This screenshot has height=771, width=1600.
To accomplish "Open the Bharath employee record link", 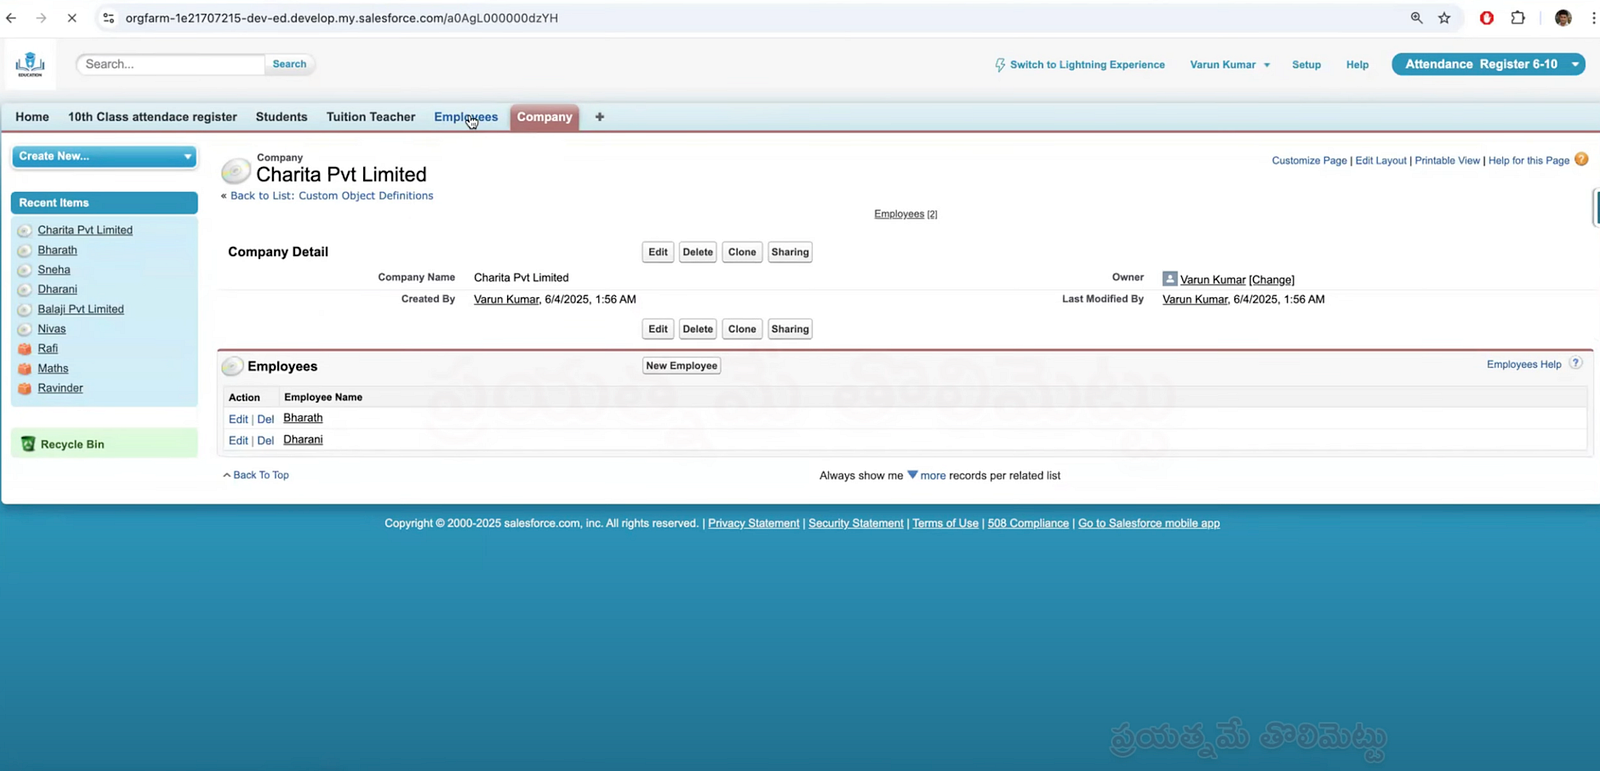I will point(303,418).
